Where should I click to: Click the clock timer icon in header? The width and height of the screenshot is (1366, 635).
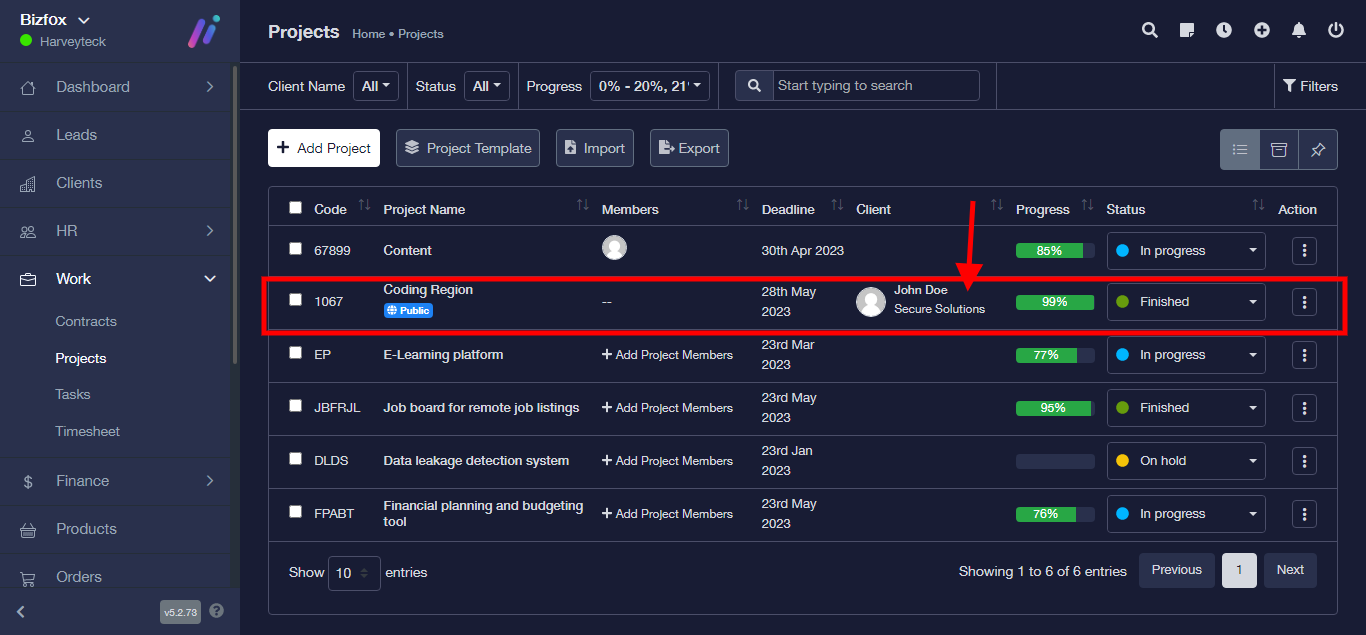click(1224, 31)
